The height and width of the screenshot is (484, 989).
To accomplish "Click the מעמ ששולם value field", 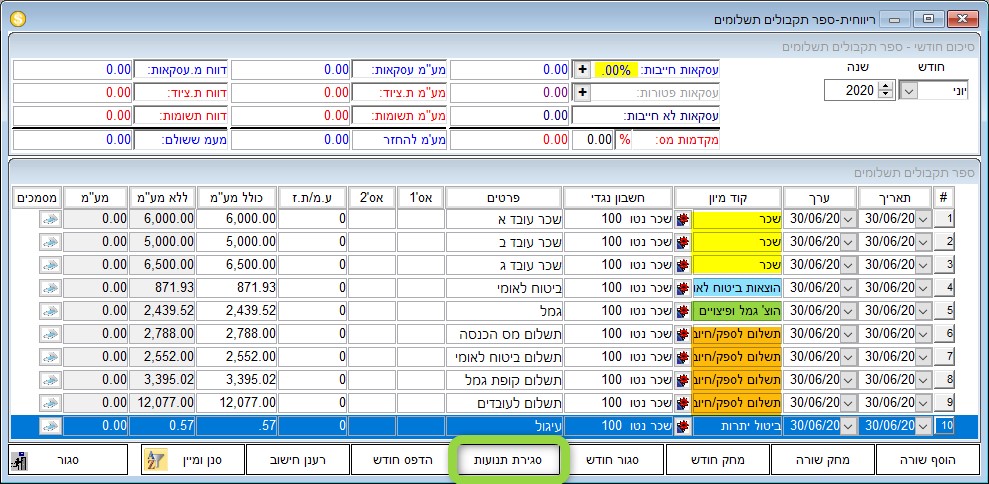I will point(73,139).
